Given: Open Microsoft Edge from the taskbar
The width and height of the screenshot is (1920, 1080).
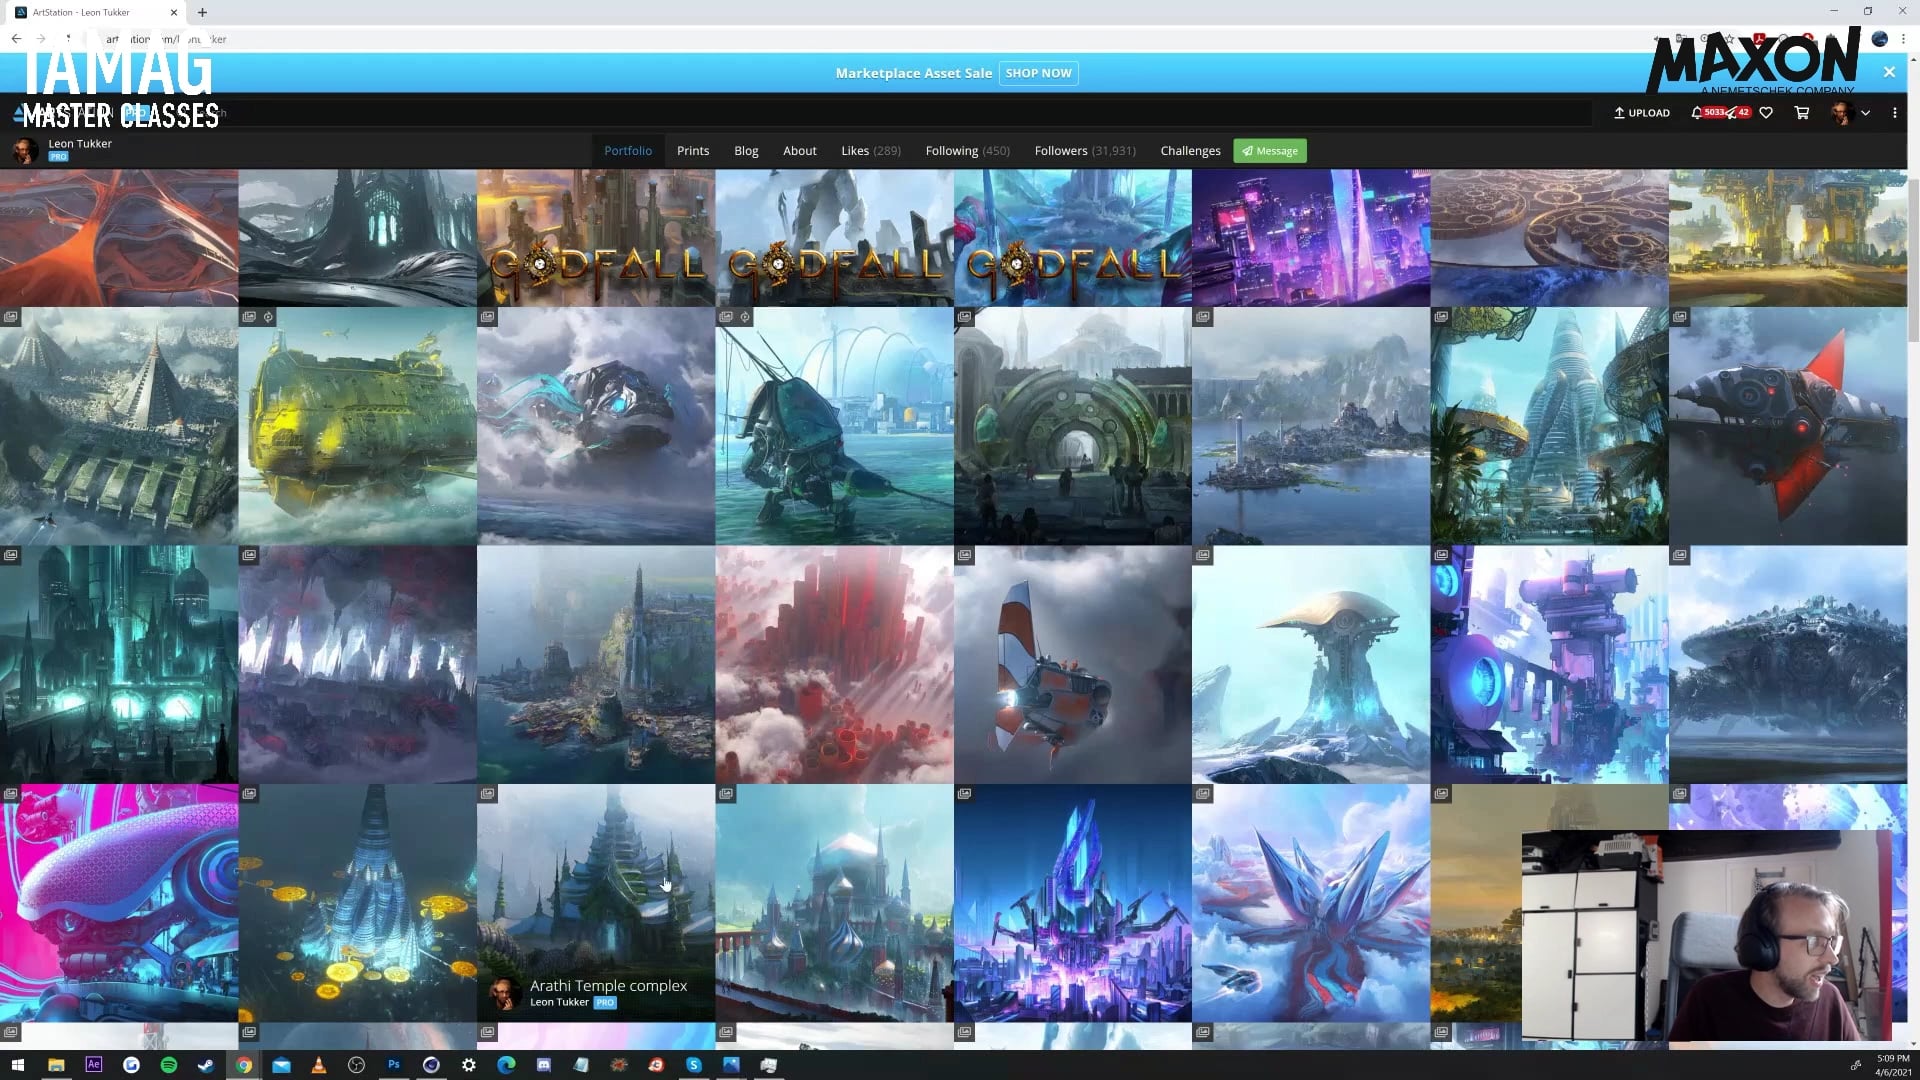Looking at the screenshot, I should click(x=506, y=1065).
